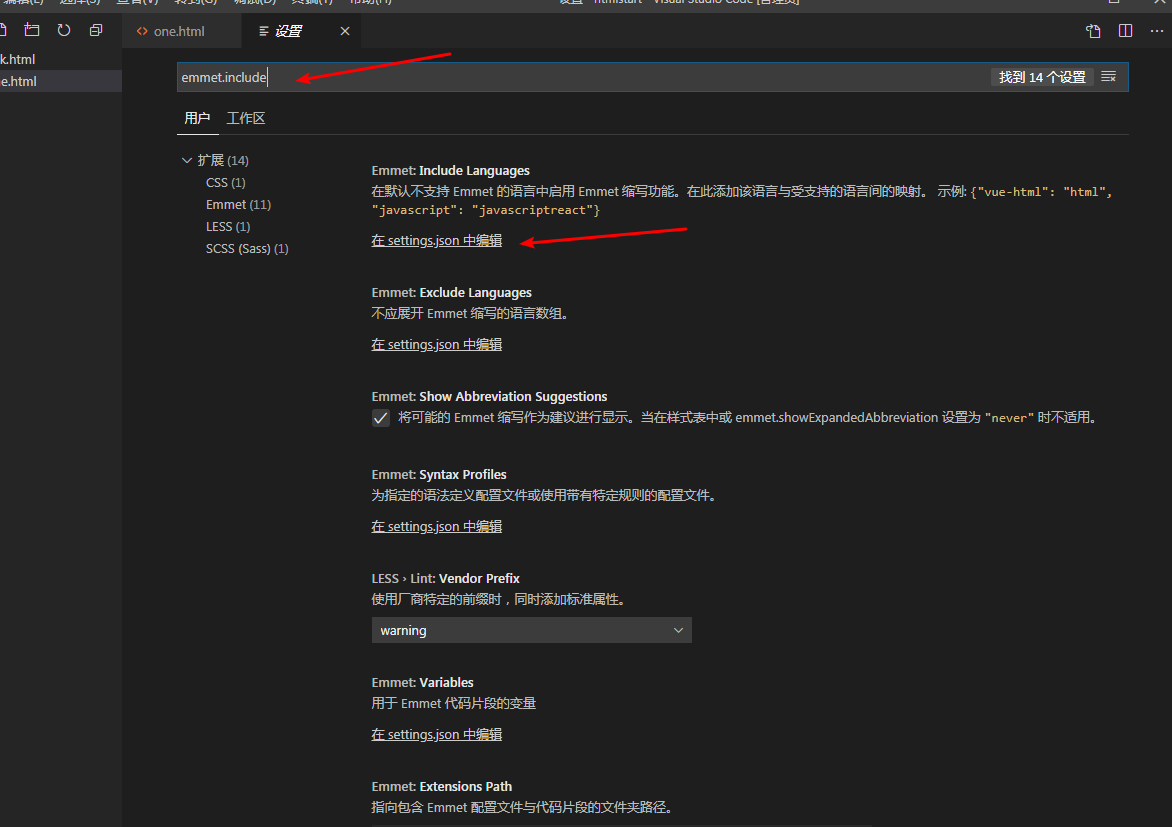This screenshot has height=827, width=1172.
Task: Create a new folder in the Explorer
Action: tap(31, 30)
